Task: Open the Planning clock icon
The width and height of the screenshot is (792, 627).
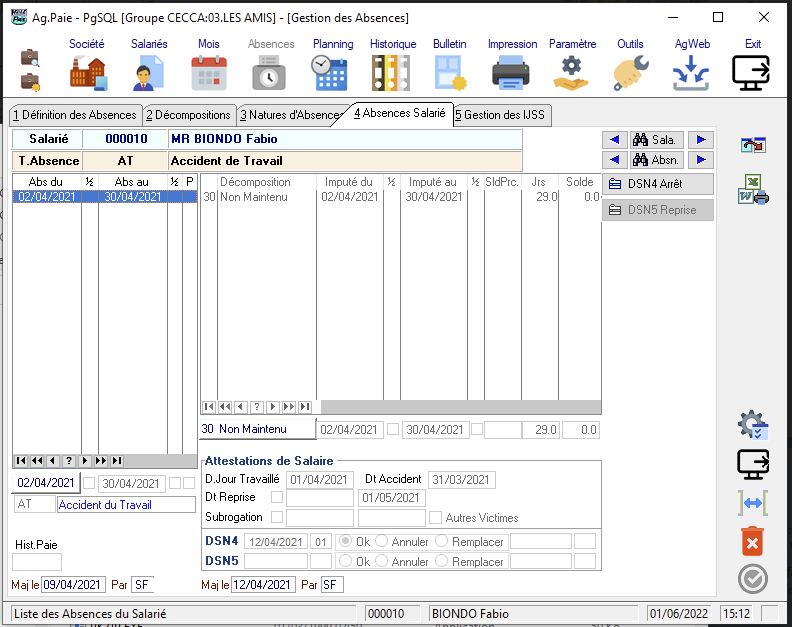Action: (331, 73)
